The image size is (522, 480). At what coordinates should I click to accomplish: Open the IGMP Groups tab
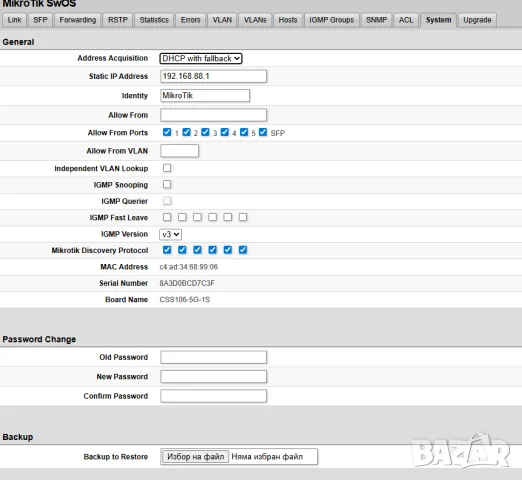pos(331,20)
